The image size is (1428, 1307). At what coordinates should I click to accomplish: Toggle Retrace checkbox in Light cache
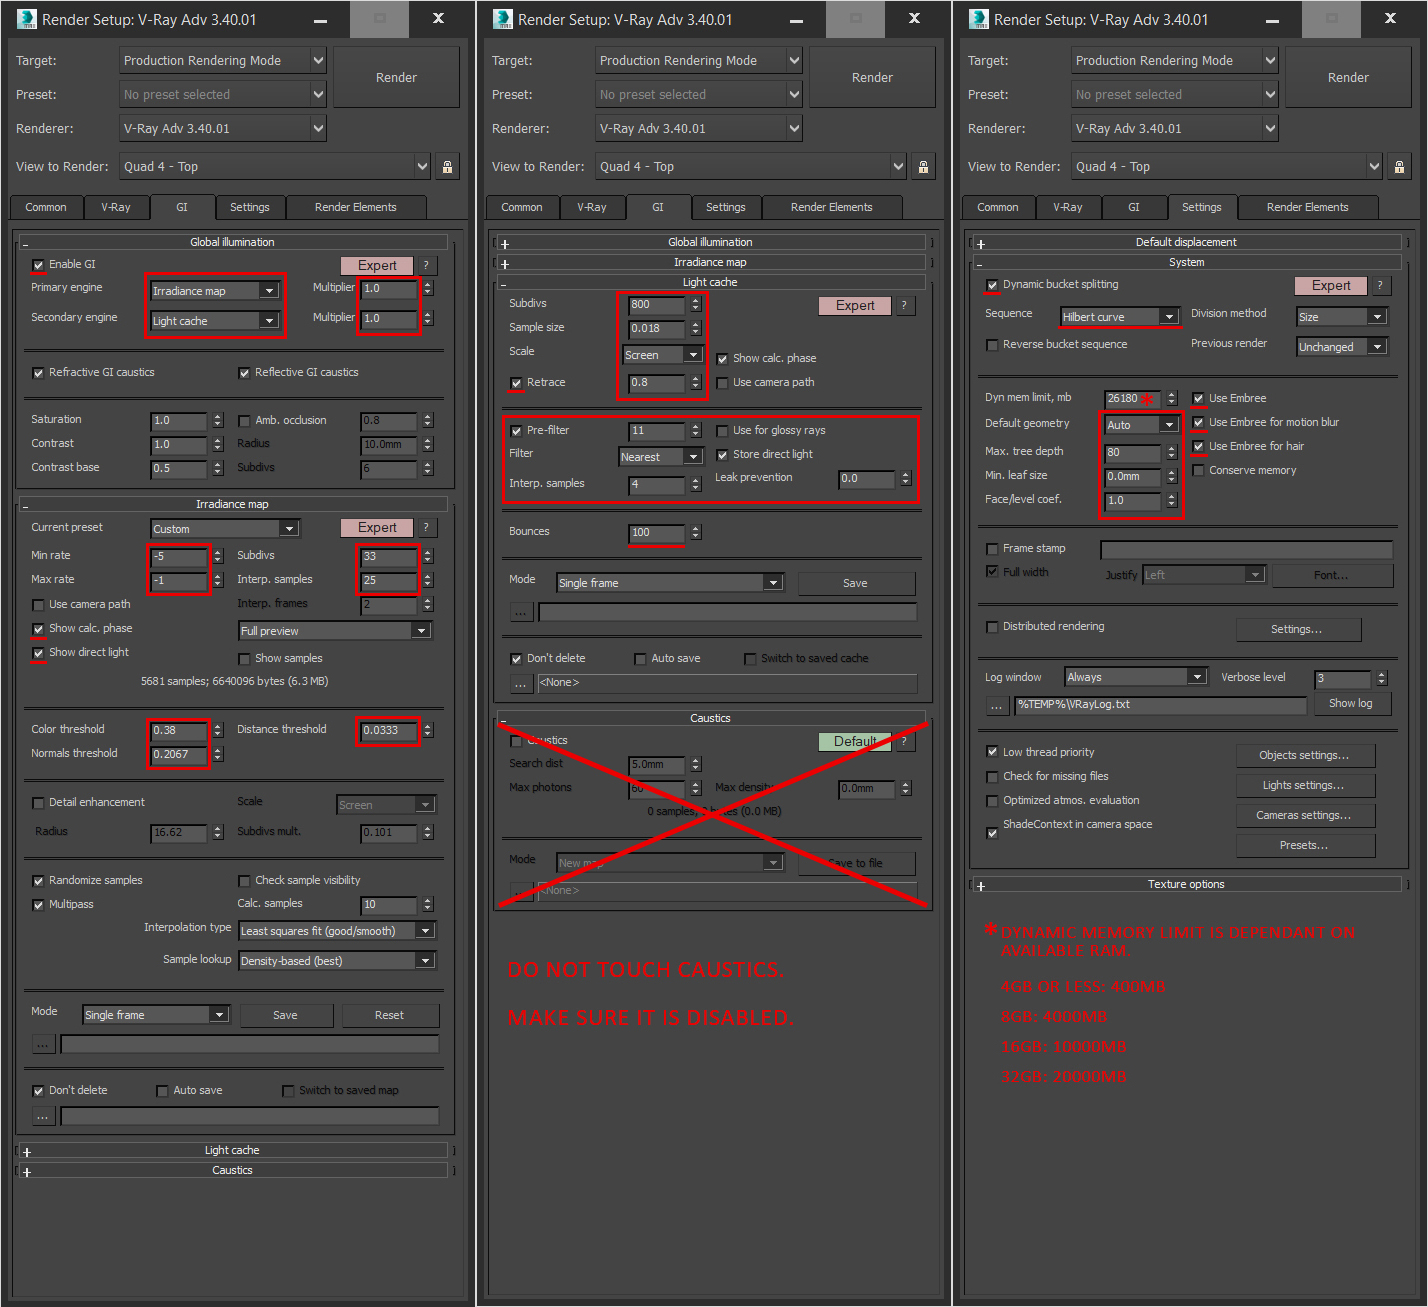coord(516,383)
